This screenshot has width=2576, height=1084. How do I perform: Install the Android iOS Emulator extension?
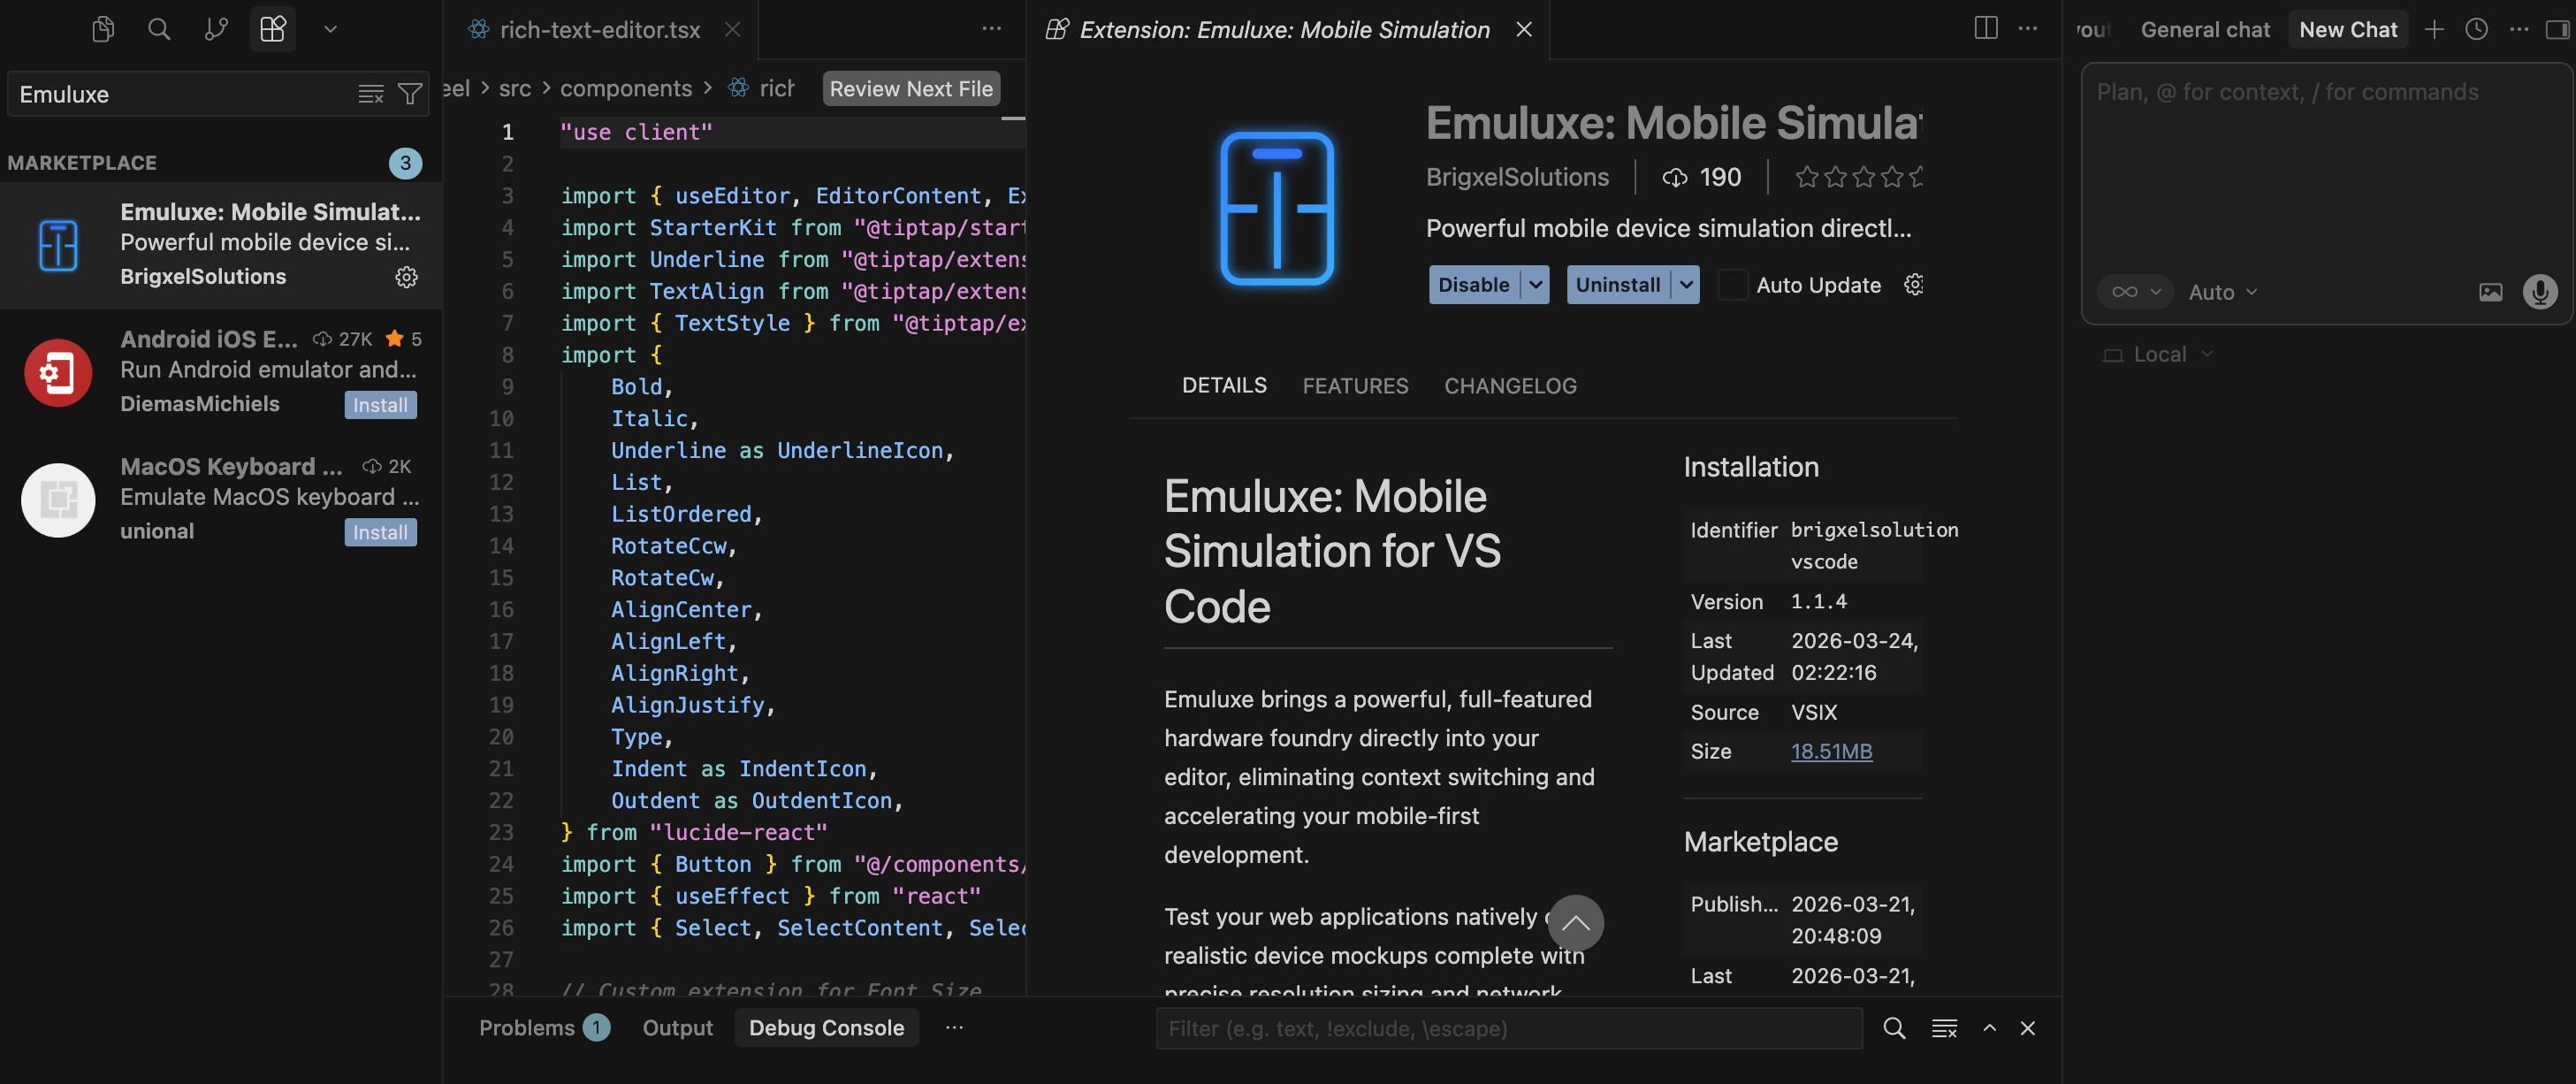point(380,405)
